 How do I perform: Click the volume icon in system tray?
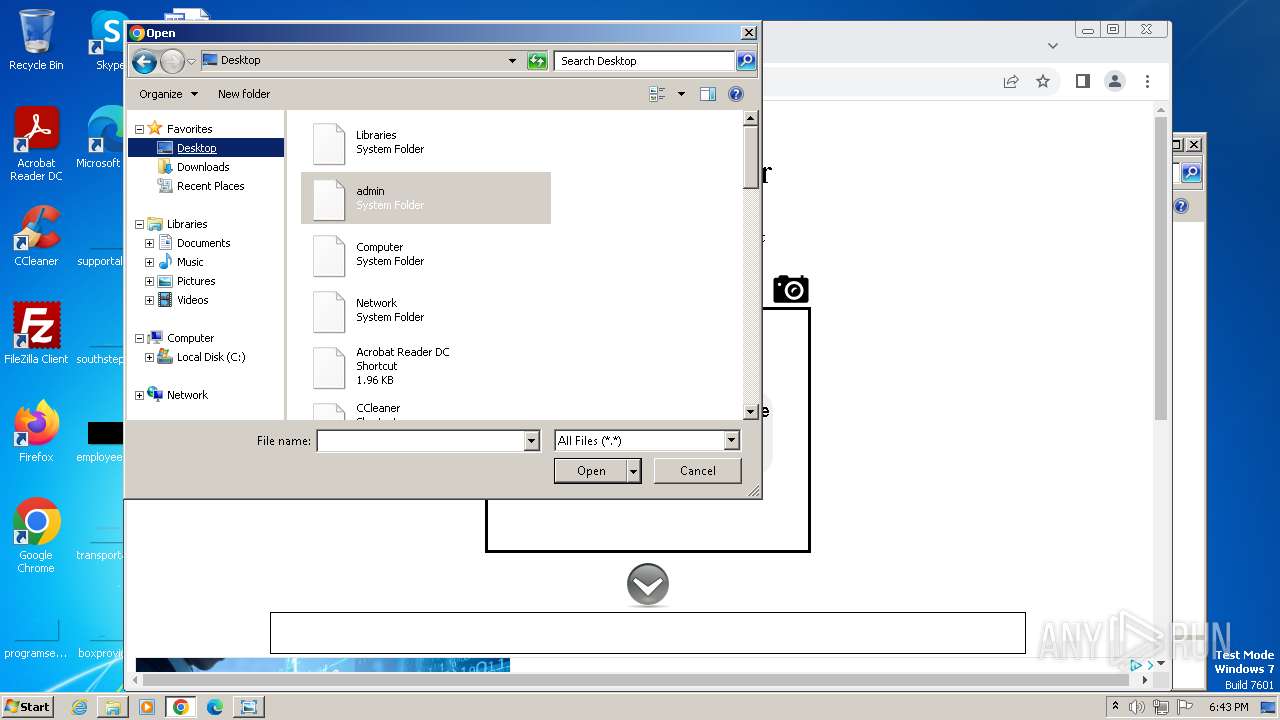(1137, 707)
